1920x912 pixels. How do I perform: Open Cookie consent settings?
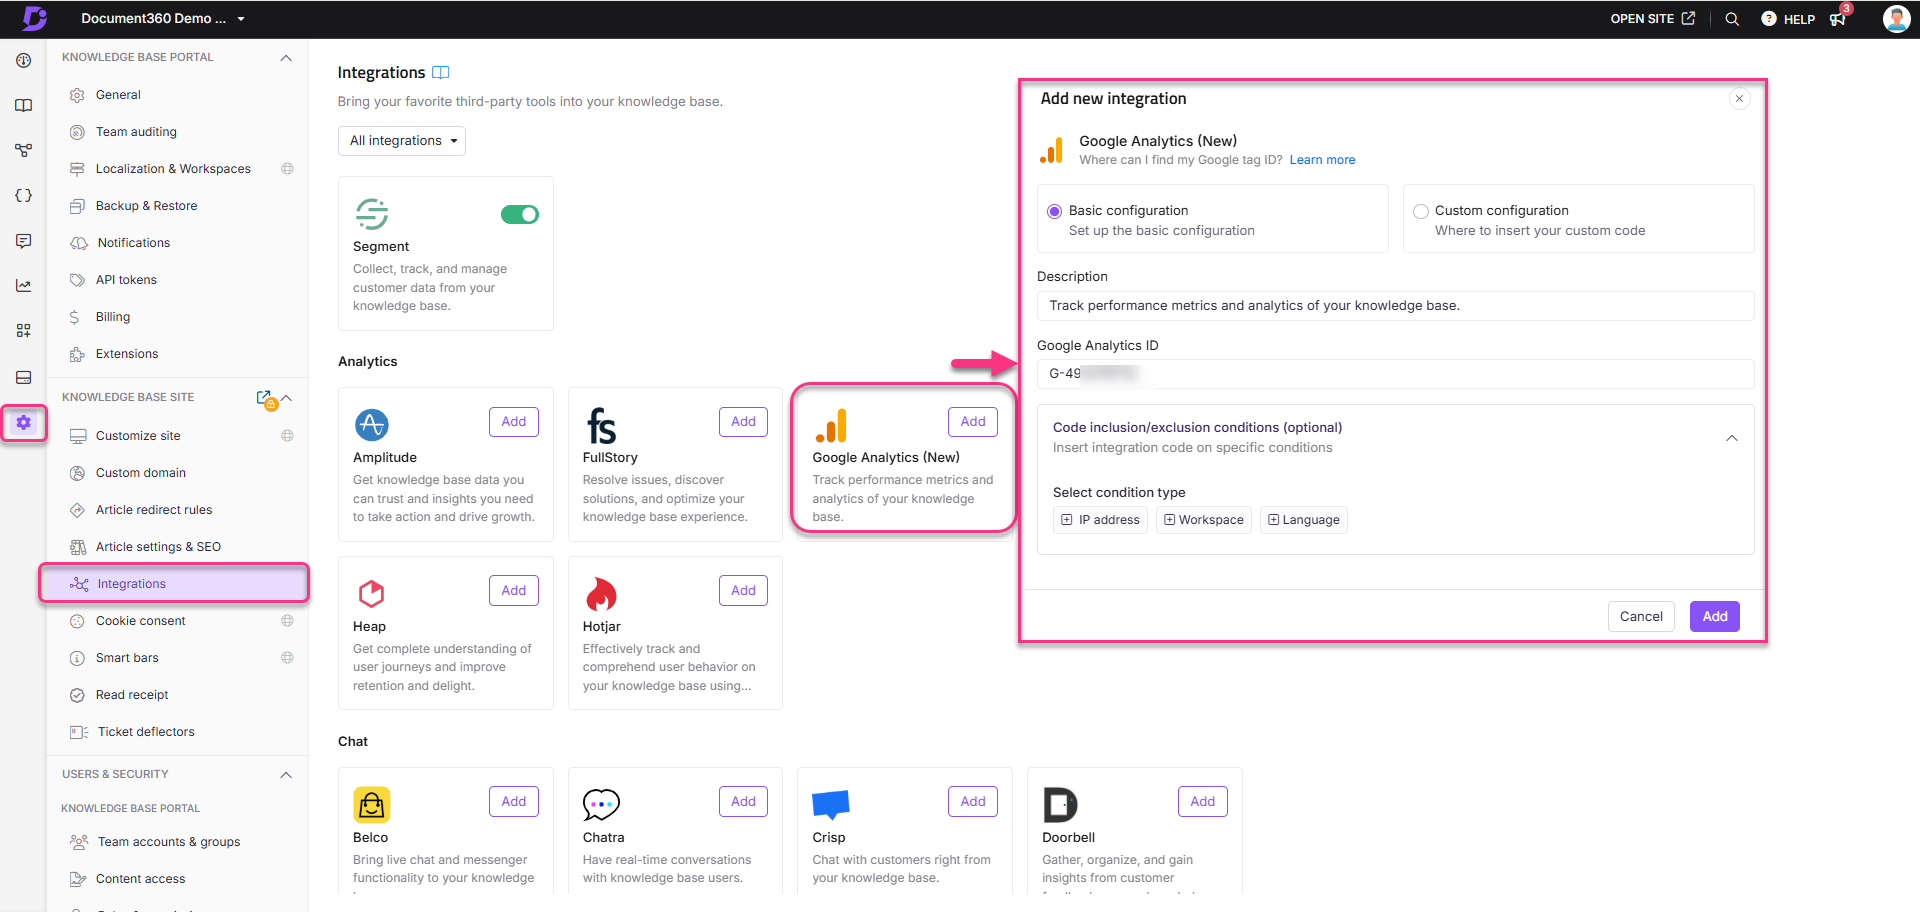(176, 621)
